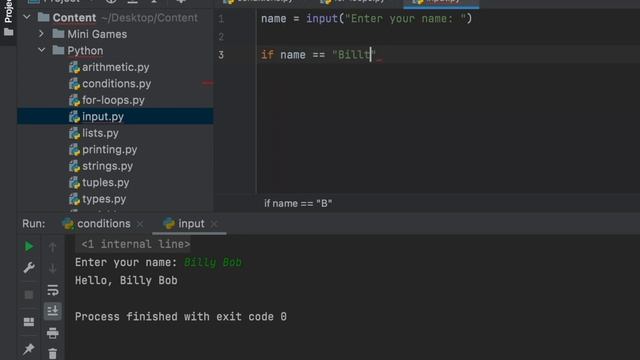640x360 pixels.
Task: Open for-loops.py in project tree
Action: tap(113, 100)
